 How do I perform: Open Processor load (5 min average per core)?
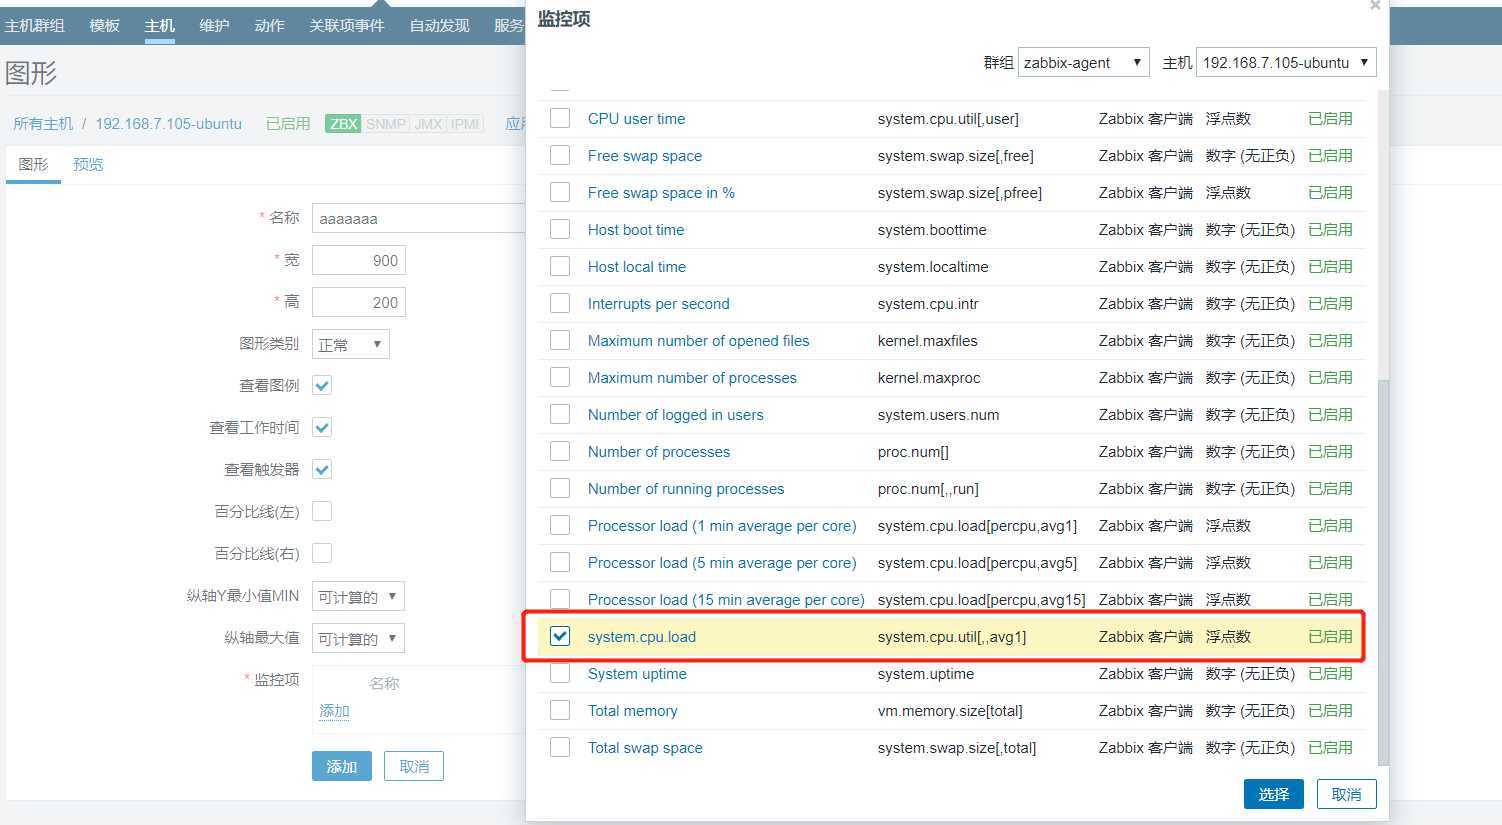[722, 562]
